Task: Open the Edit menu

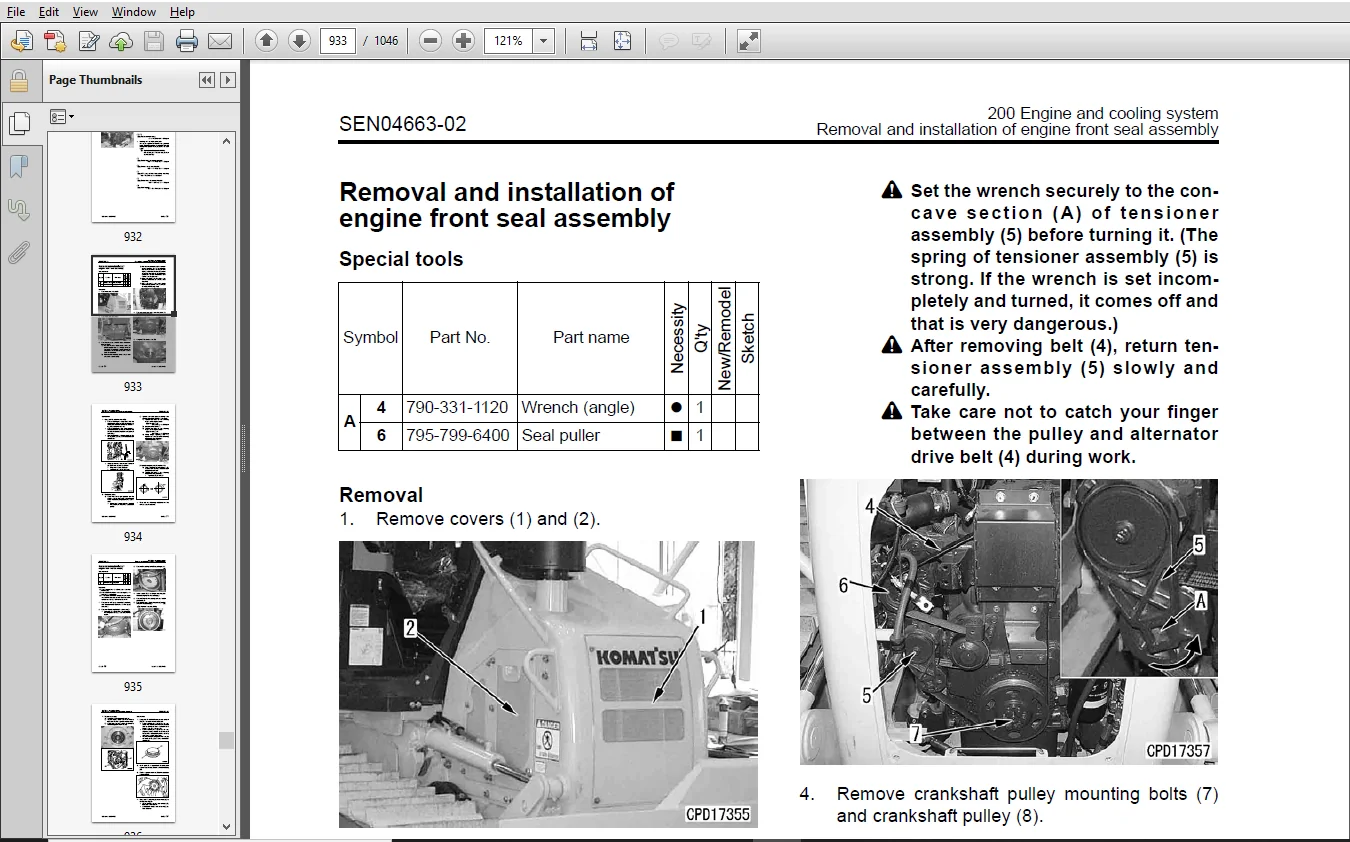Action: (x=48, y=12)
